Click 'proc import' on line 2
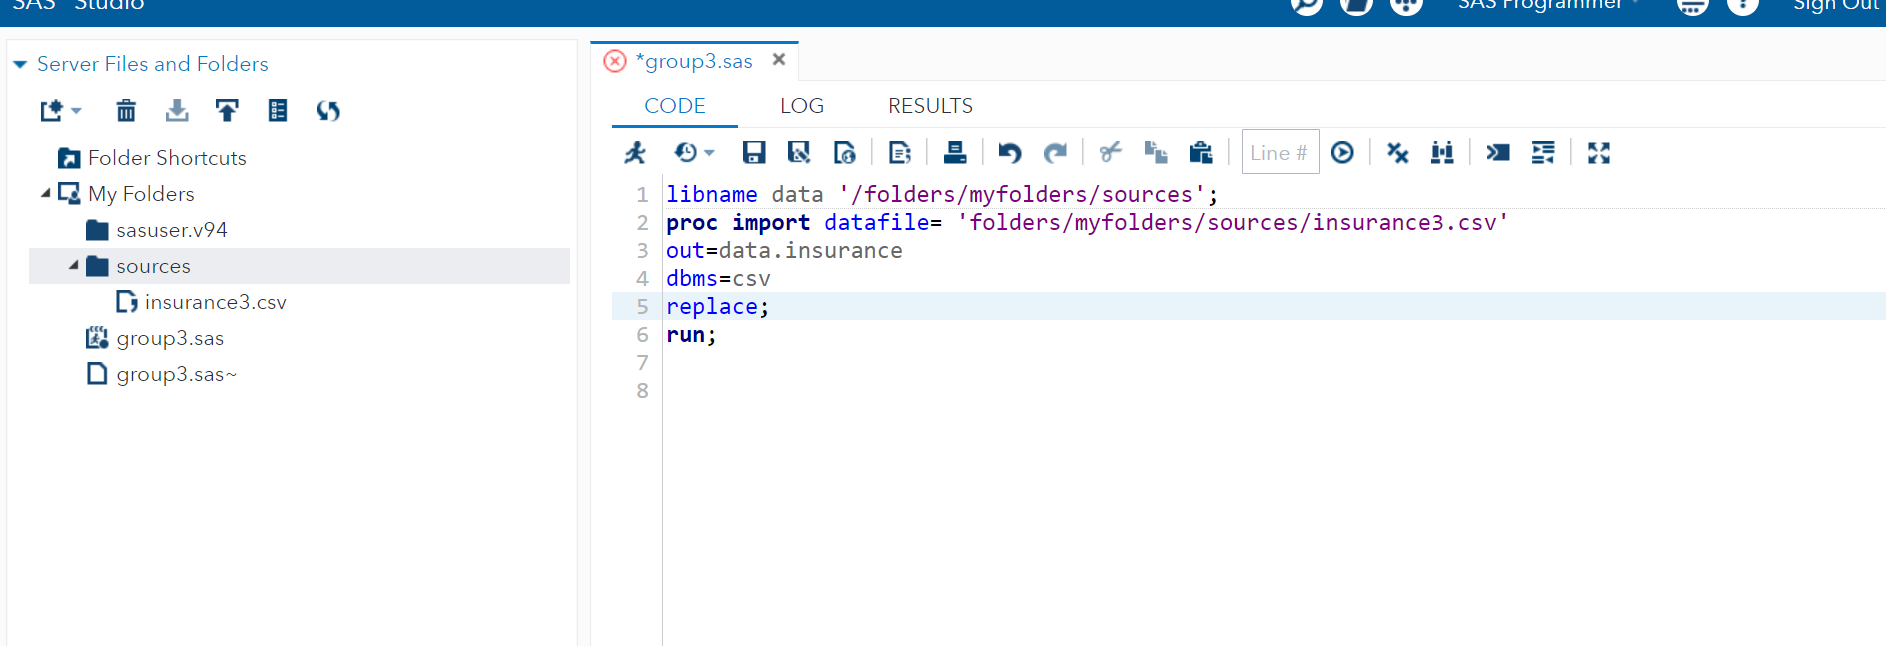Viewport: 1886px width, 646px height. click(x=738, y=222)
